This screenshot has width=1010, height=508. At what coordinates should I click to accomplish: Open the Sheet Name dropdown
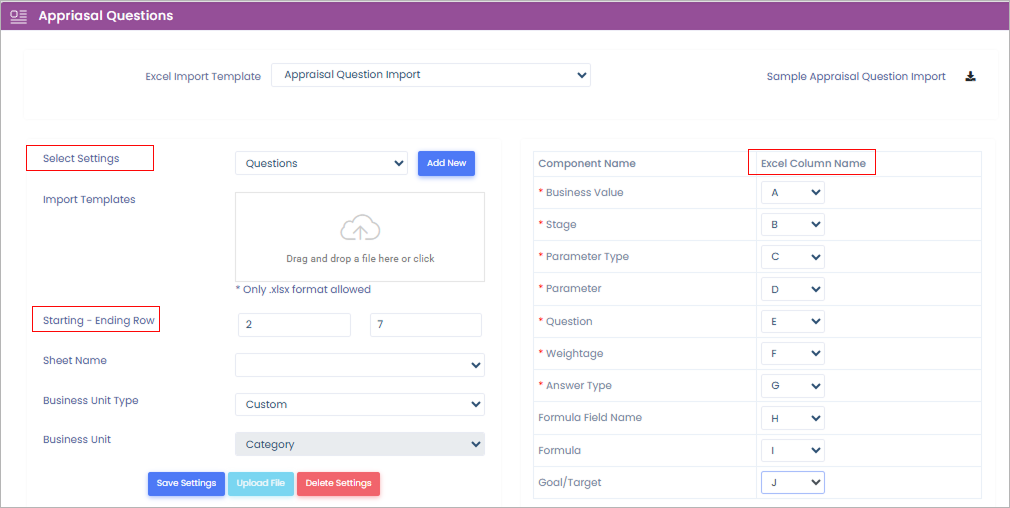coord(359,365)
